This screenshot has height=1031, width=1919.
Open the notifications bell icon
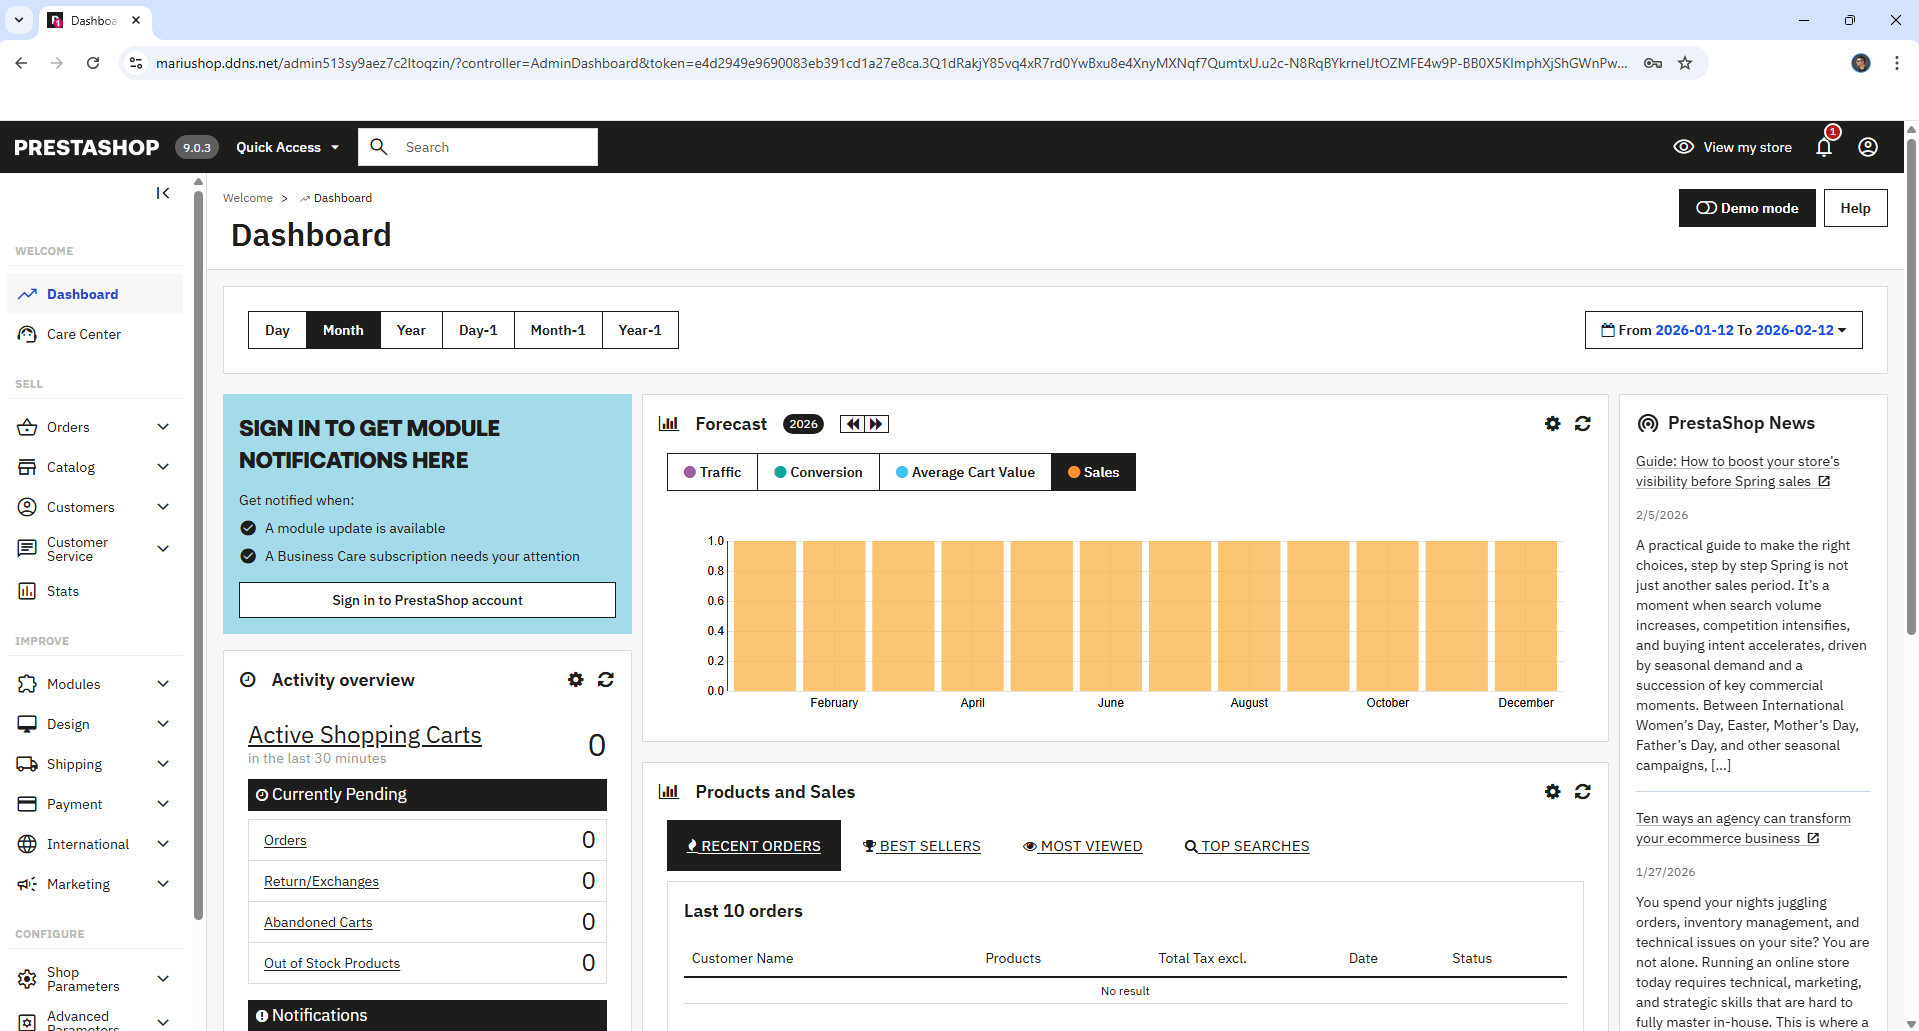[x=1824, y=148]
